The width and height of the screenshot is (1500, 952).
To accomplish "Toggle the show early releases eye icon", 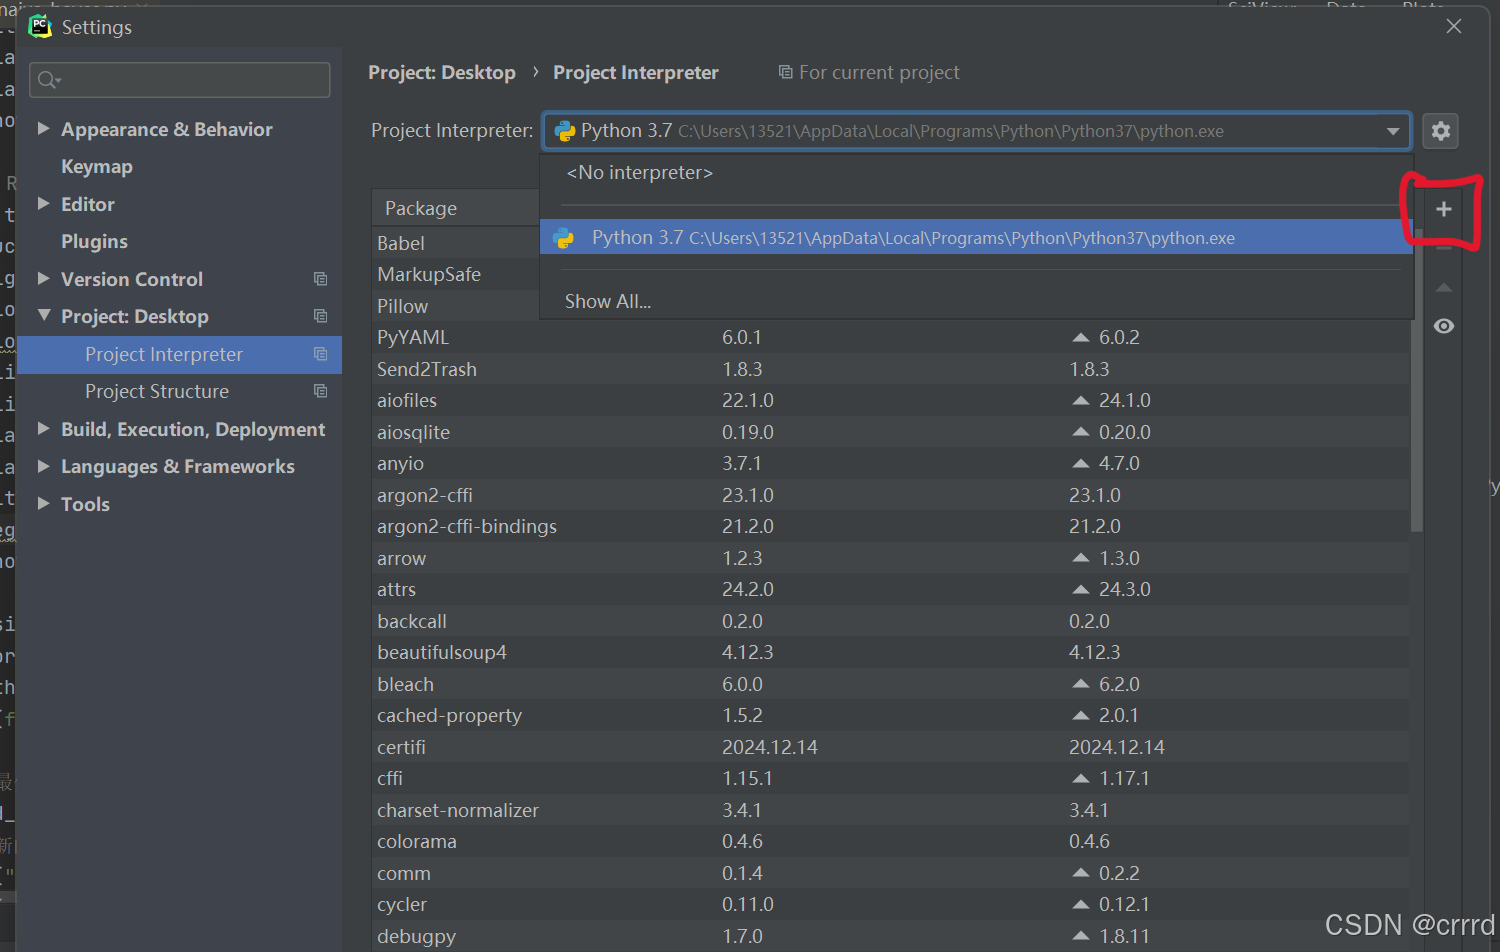I will [1444, 326].
